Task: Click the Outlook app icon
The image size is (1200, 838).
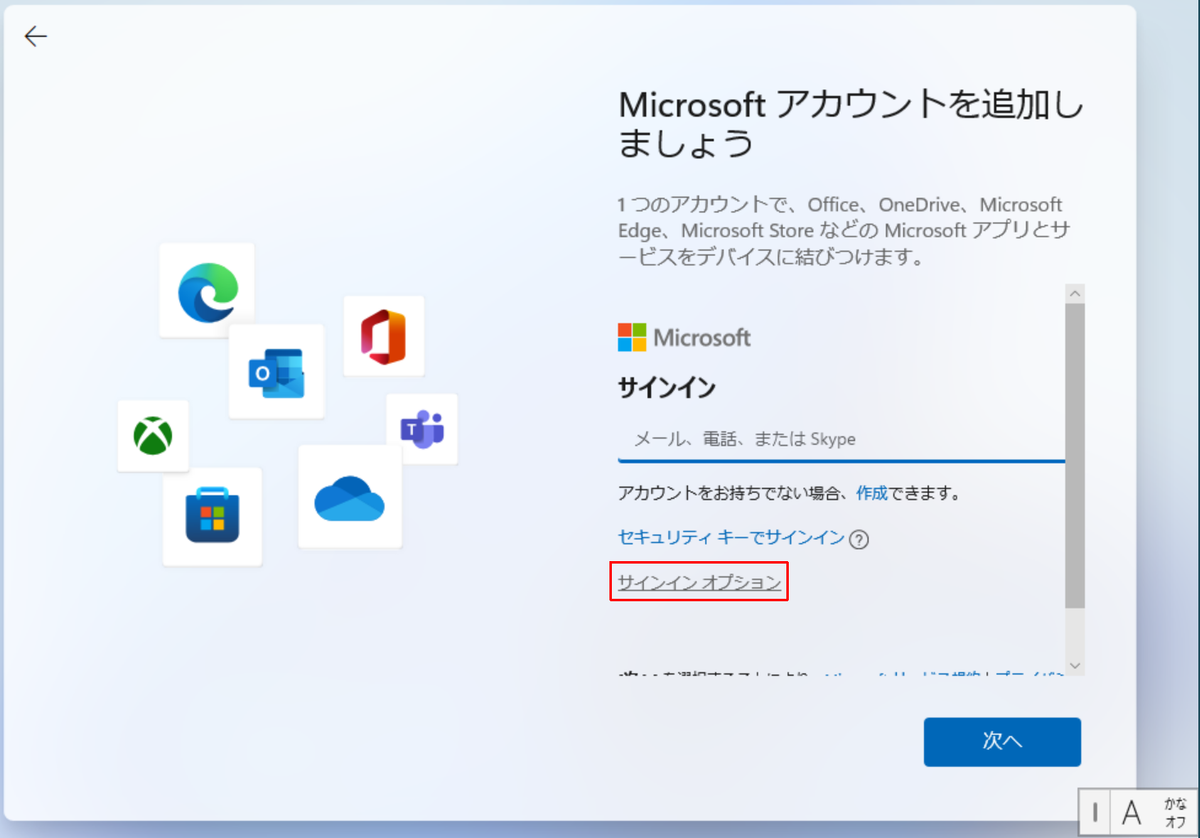Action: pos(277,372)
